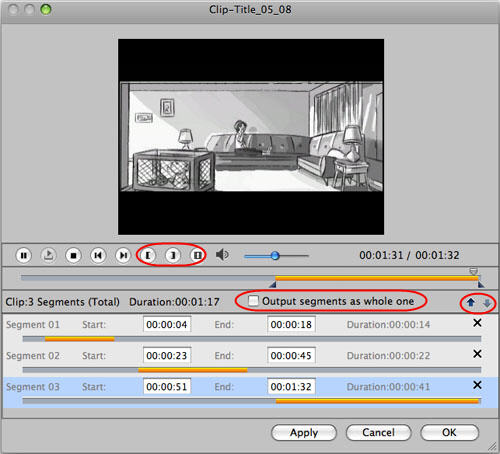Click Duration:00:00:14 text
The width and height of the screenshot is (500, 454).
(x=388, y=324)
